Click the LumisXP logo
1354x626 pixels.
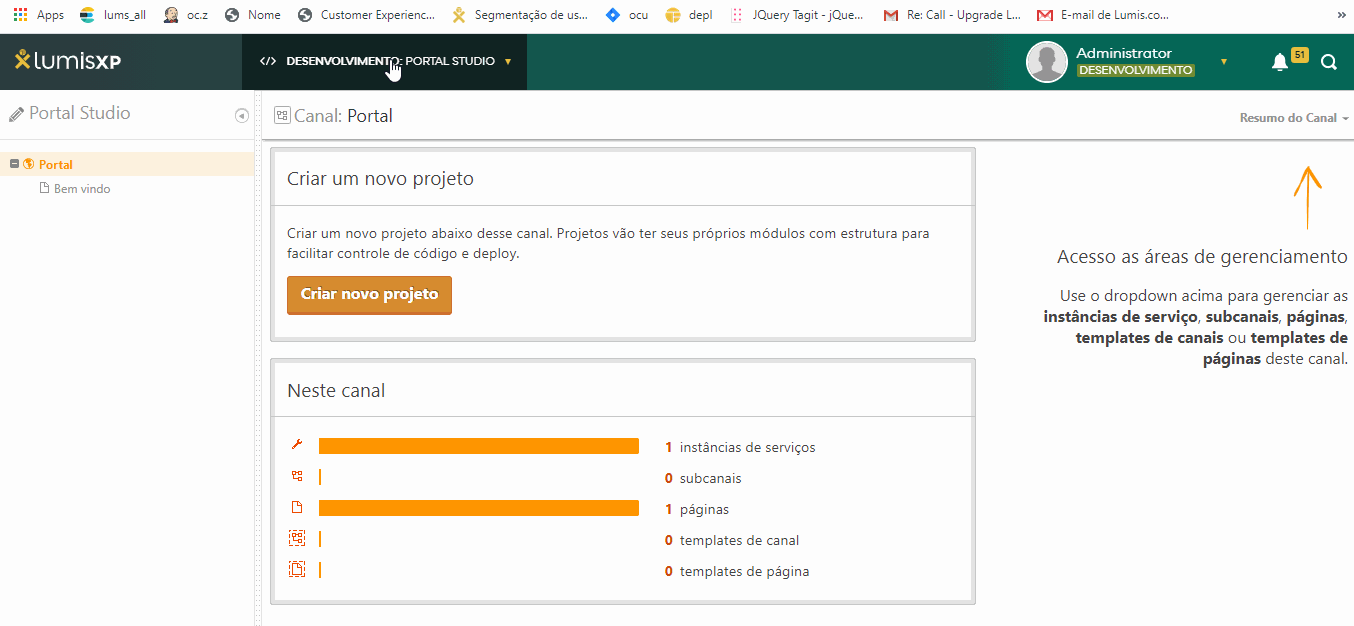click(x=68, y=61)
